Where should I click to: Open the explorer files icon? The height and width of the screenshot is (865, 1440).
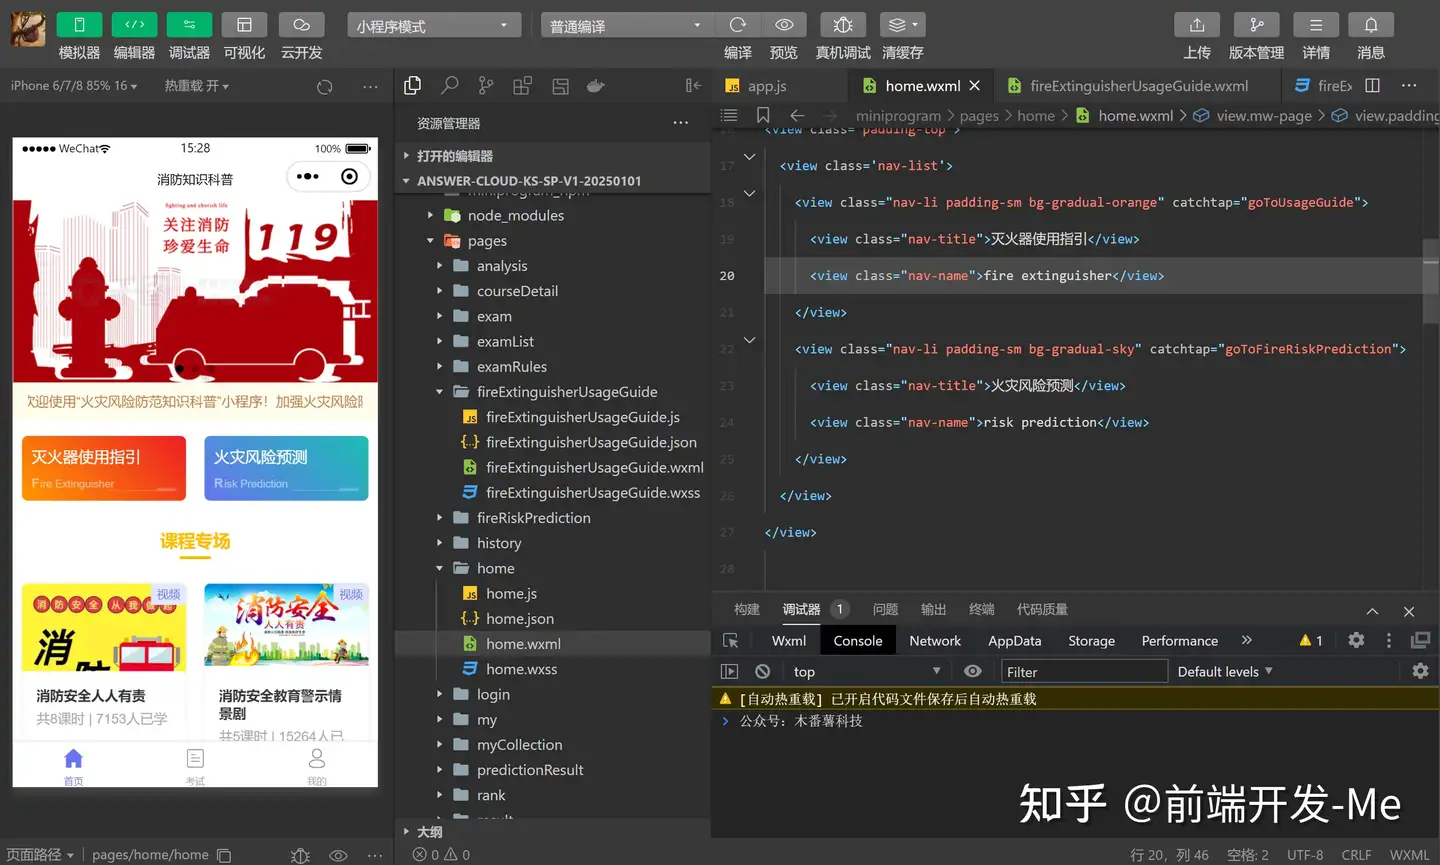coord(412,86)
